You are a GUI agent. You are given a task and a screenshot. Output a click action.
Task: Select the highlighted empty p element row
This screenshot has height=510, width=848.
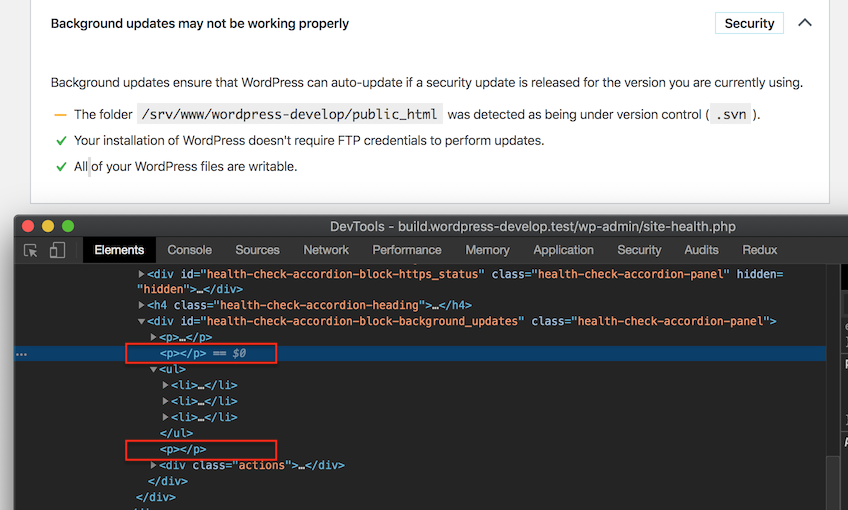(x=420, y=353)
